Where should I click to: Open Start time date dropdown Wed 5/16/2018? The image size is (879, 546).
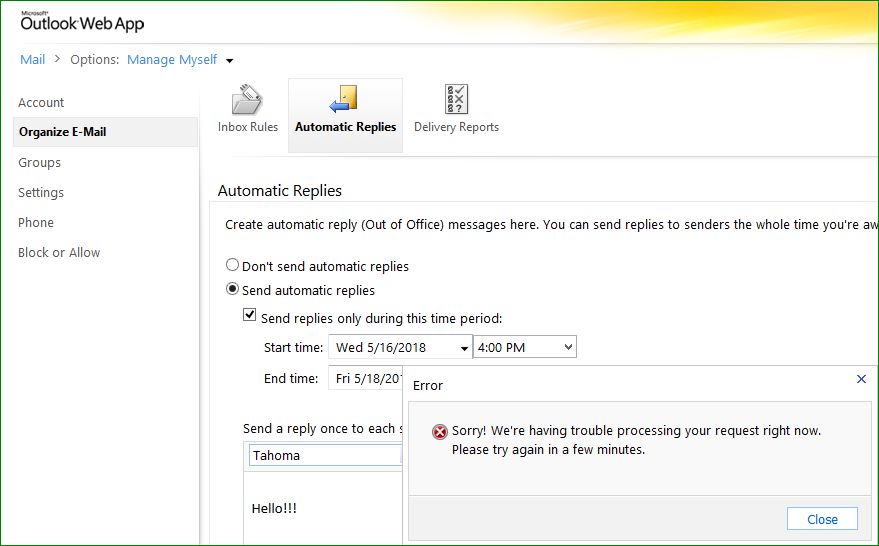click(x=400, y=347)
